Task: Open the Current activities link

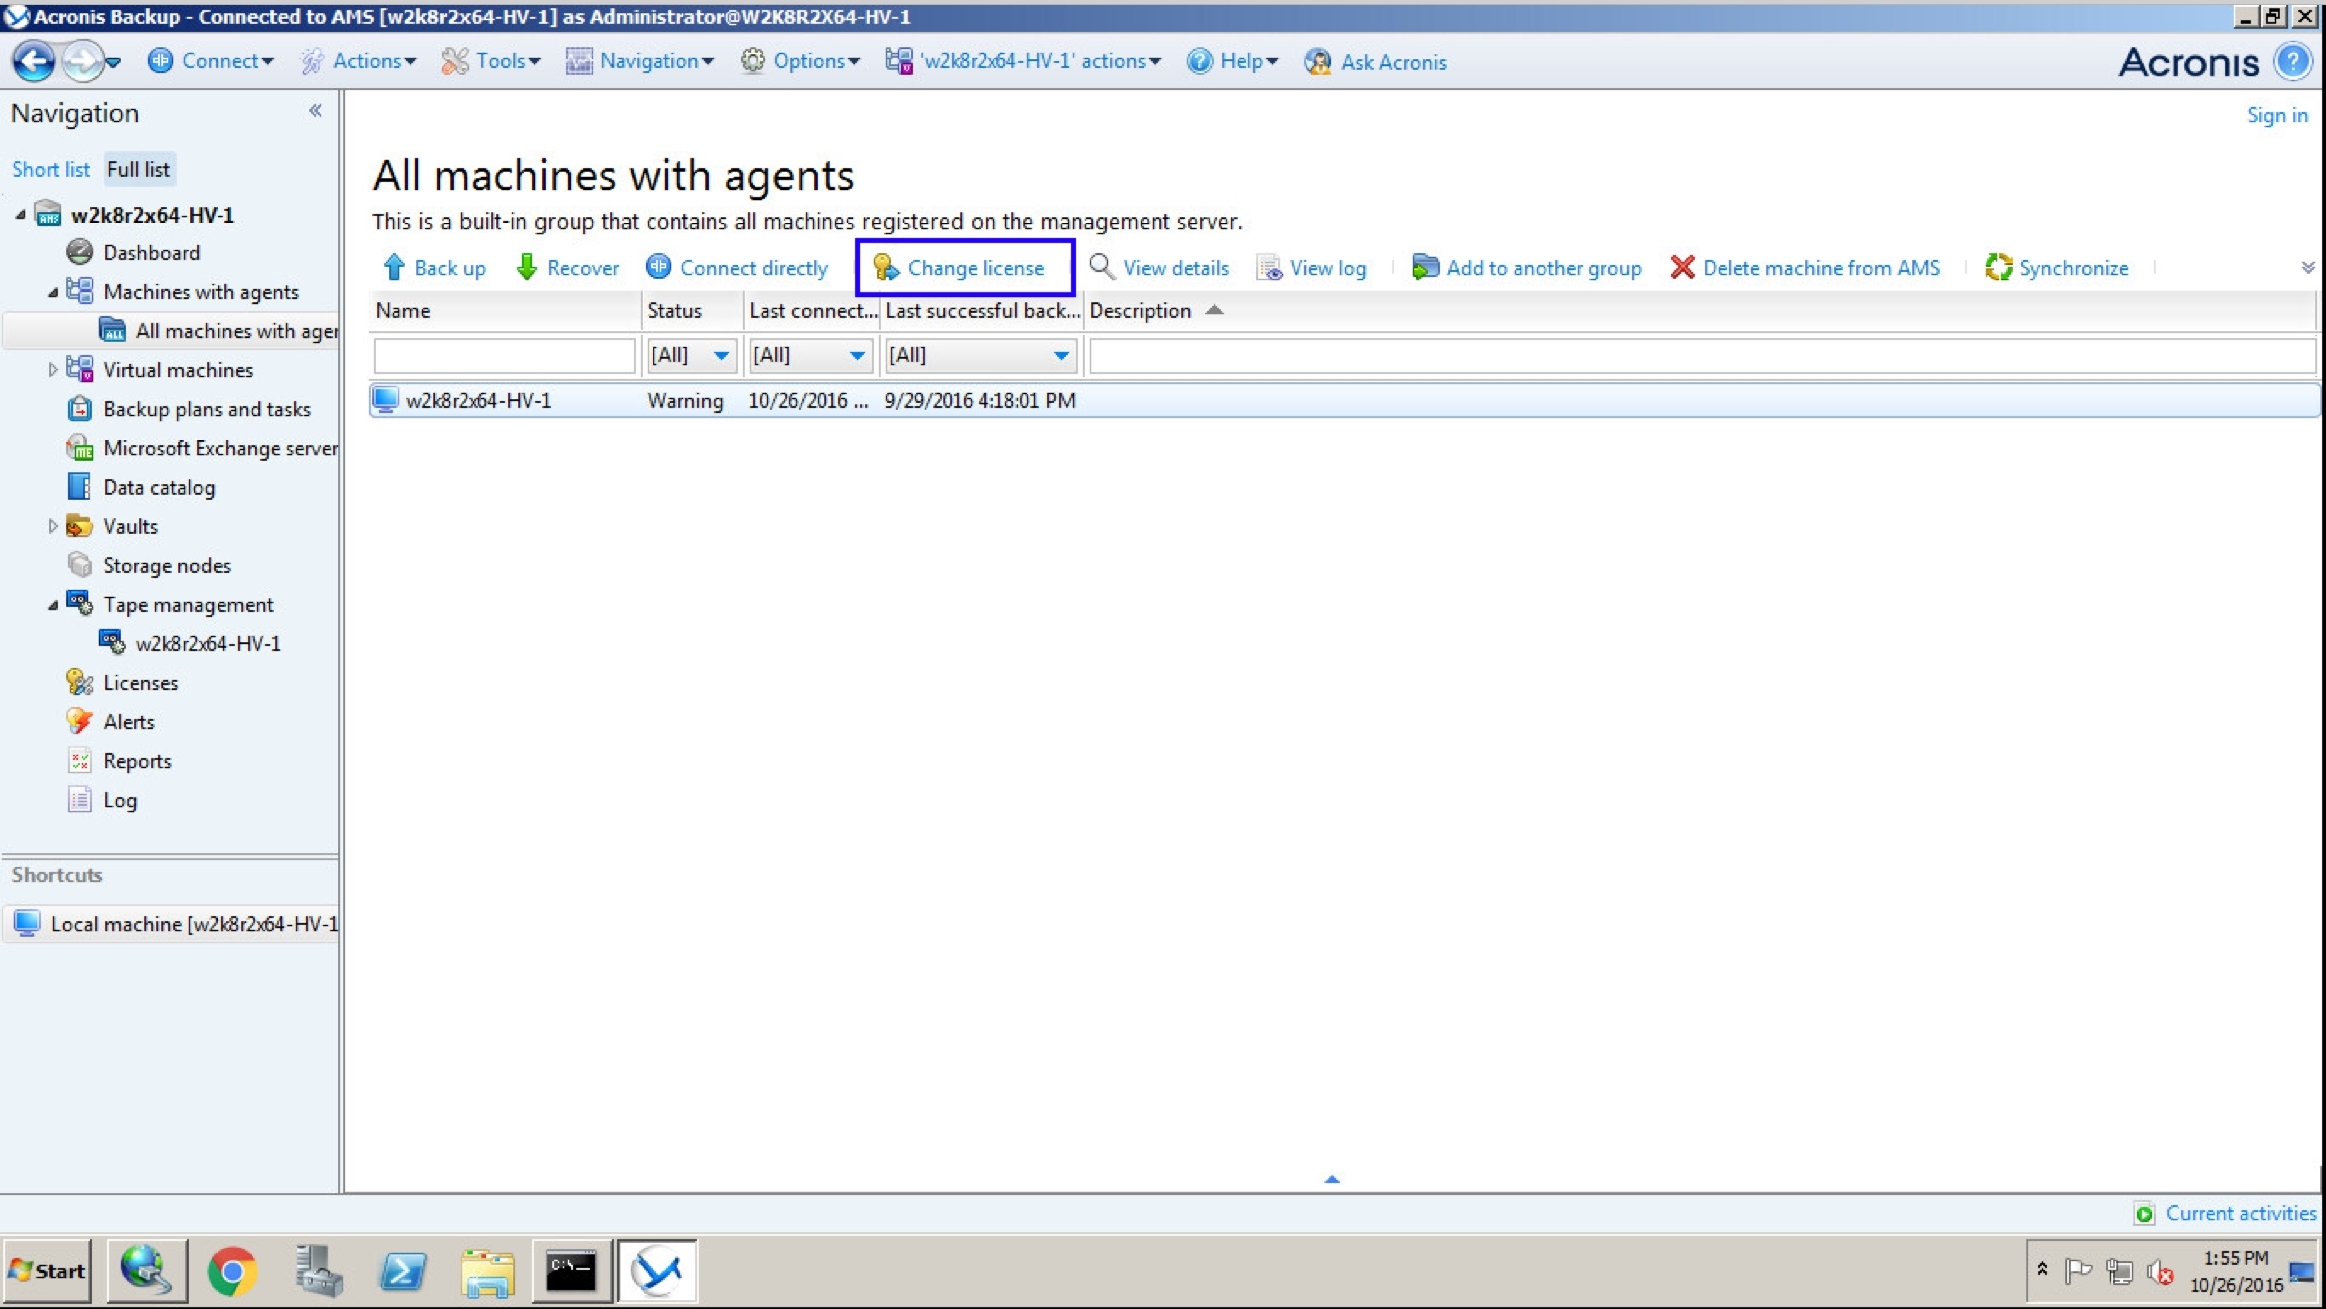Action: (x=2239, y=1213)
